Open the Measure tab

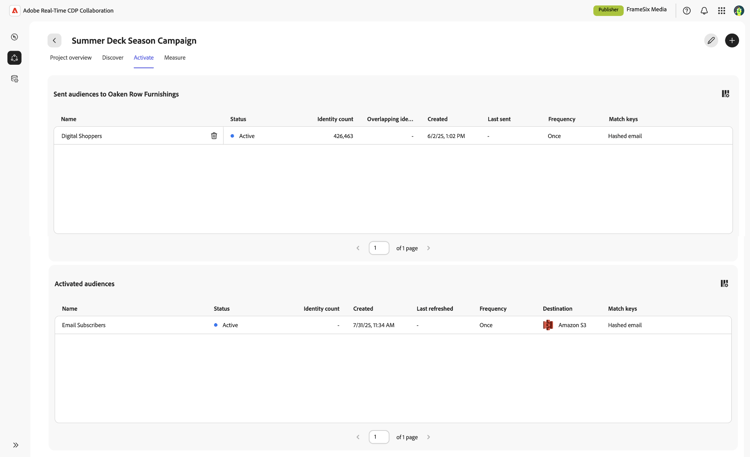175,58
